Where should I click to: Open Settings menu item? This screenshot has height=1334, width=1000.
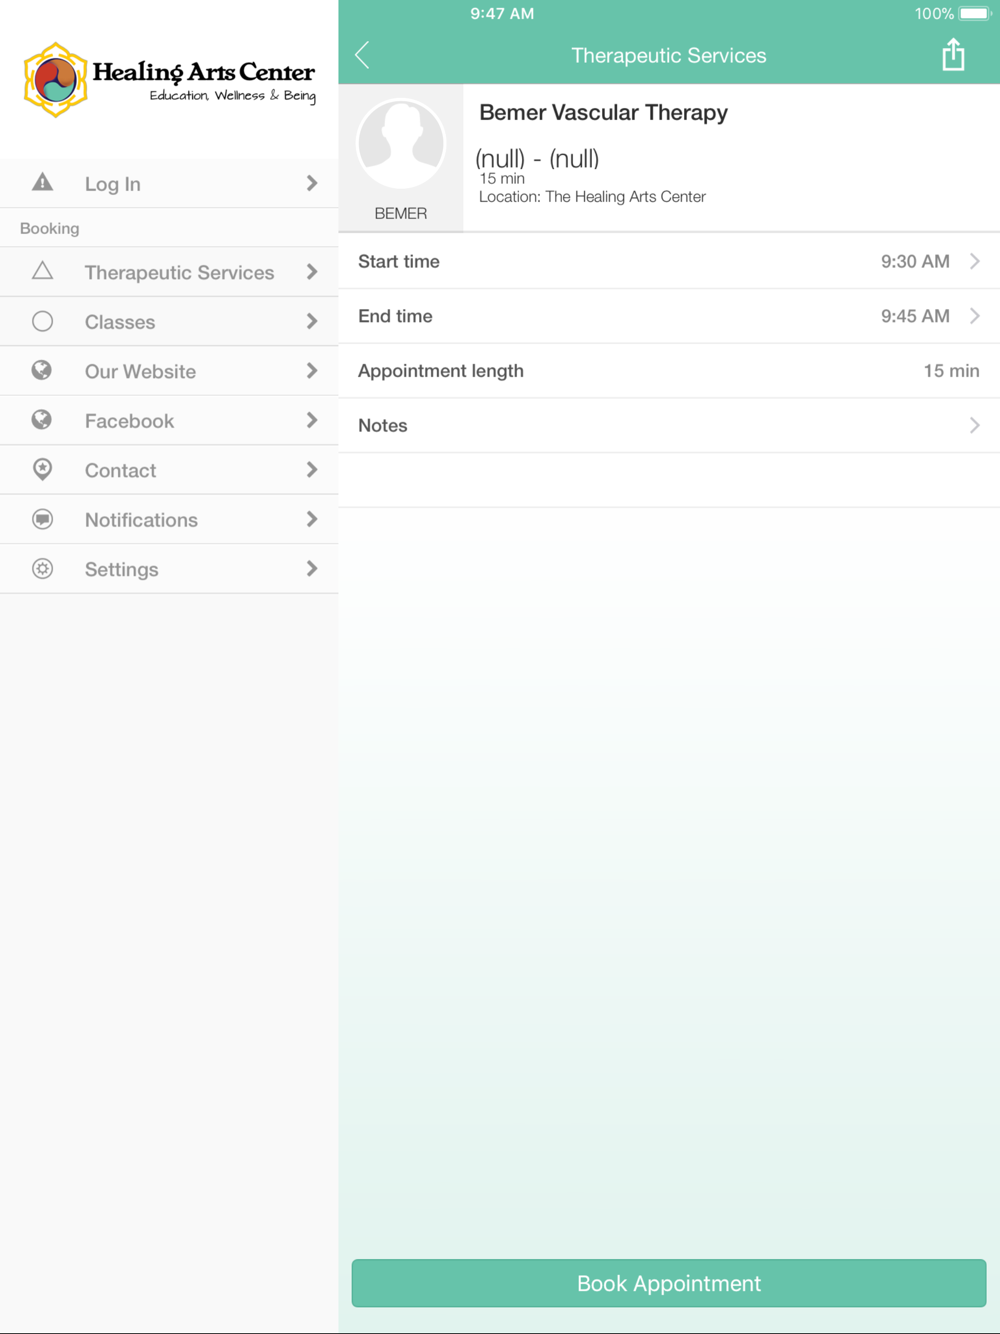tap(169, 569)
